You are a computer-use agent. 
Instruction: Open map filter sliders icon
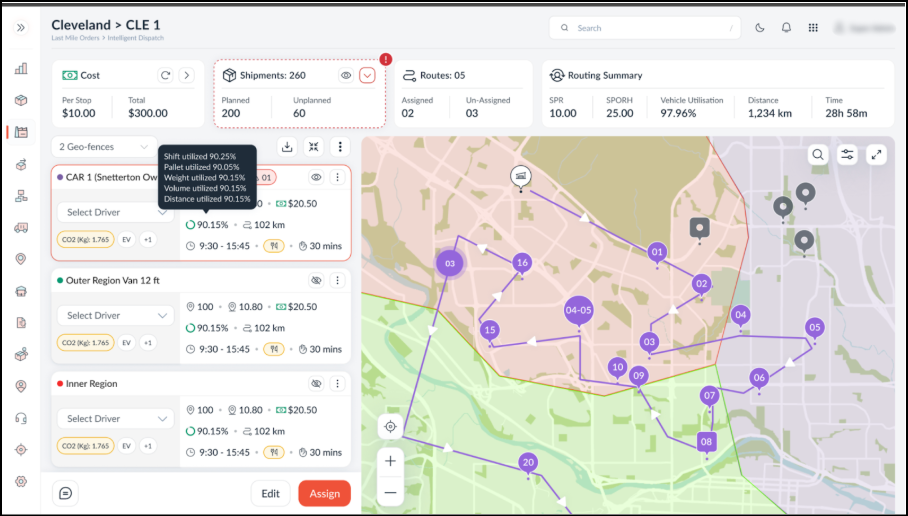click(847, 154)
